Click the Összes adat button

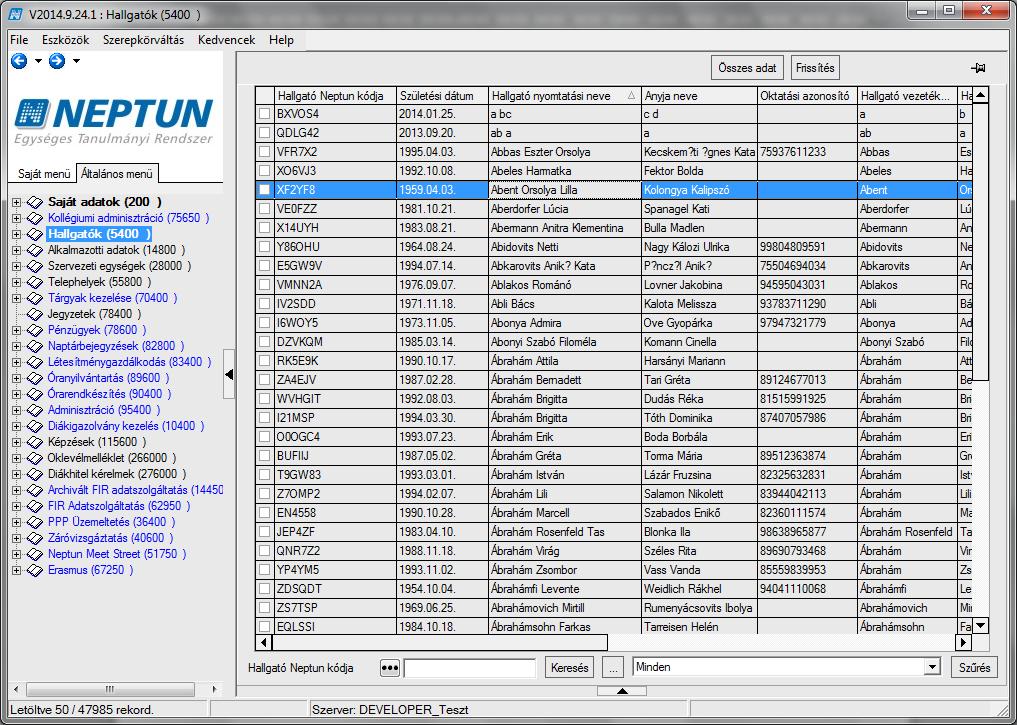747,68
